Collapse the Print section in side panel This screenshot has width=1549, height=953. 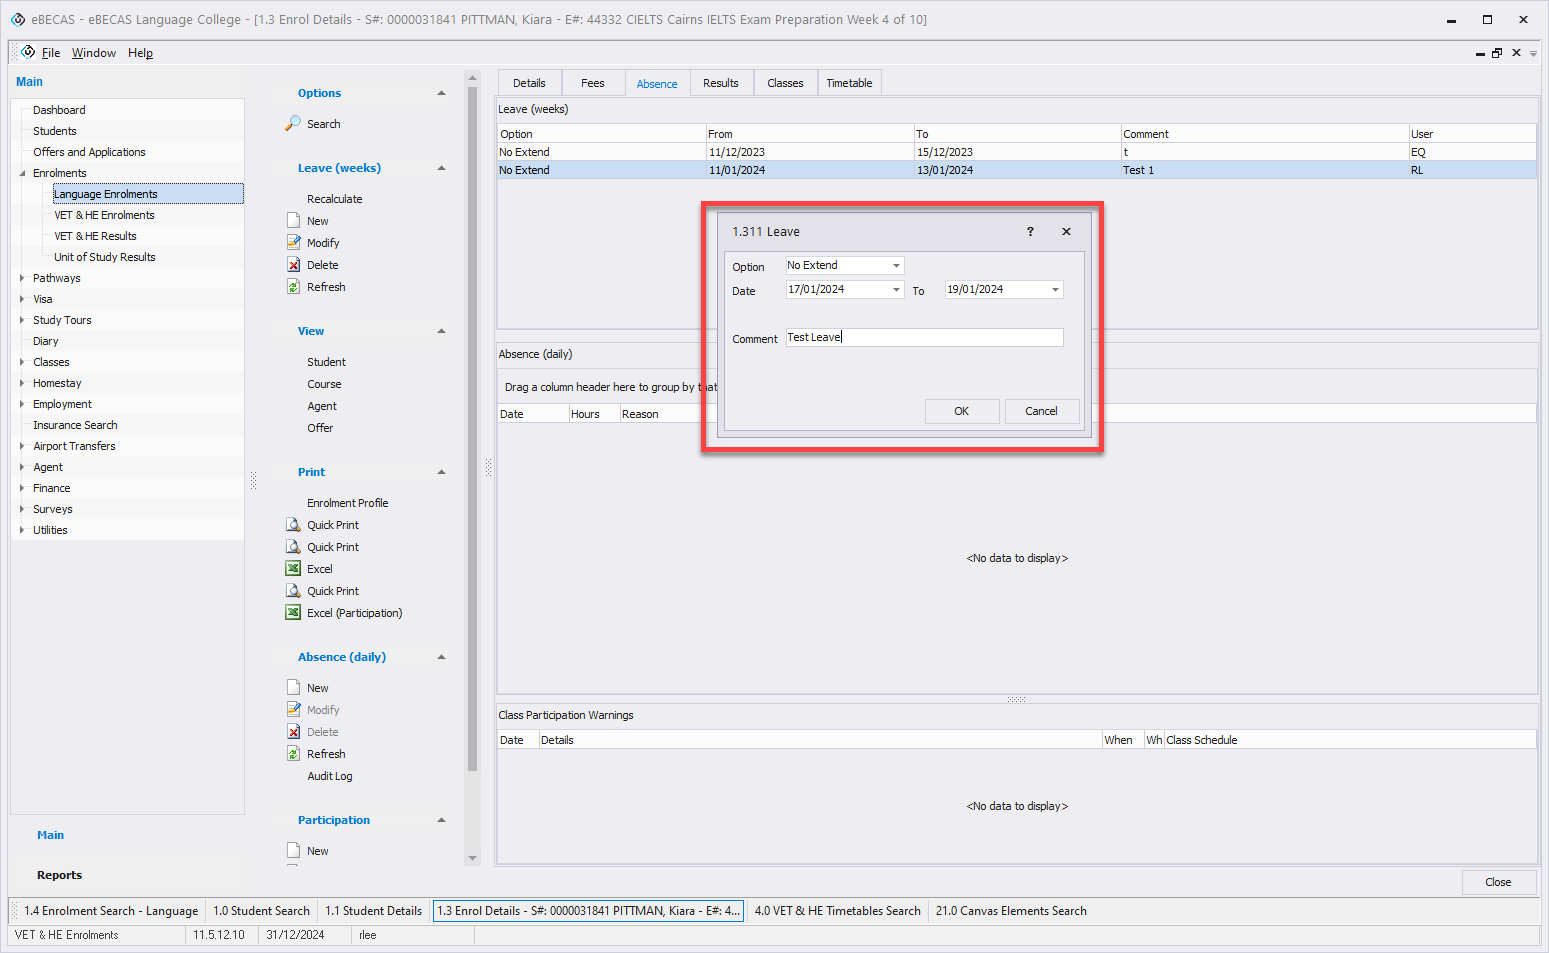(441, 472)
